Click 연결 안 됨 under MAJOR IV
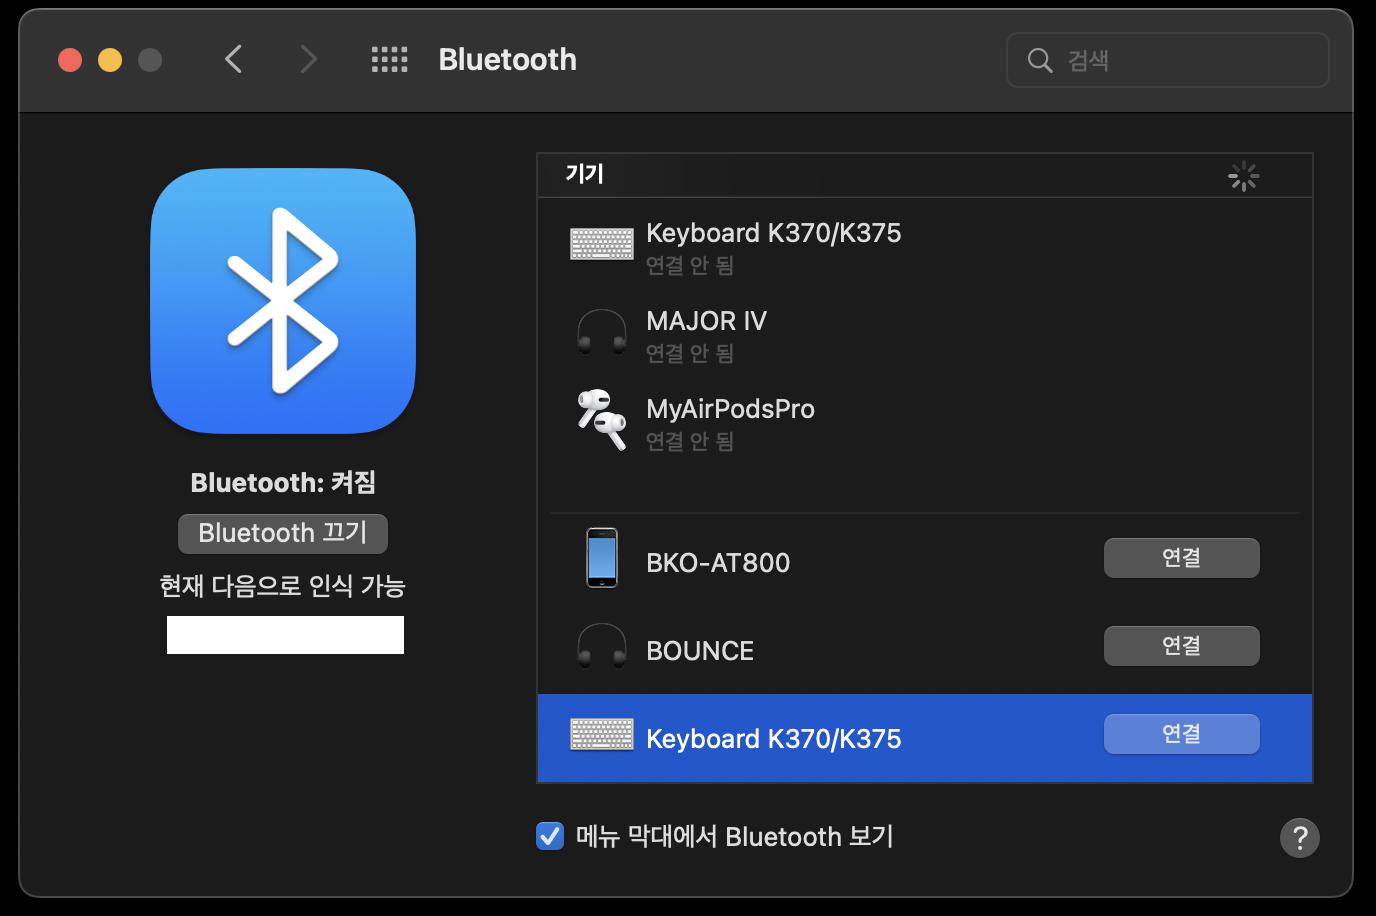The image size is (1376, 916). pos(690,353)
